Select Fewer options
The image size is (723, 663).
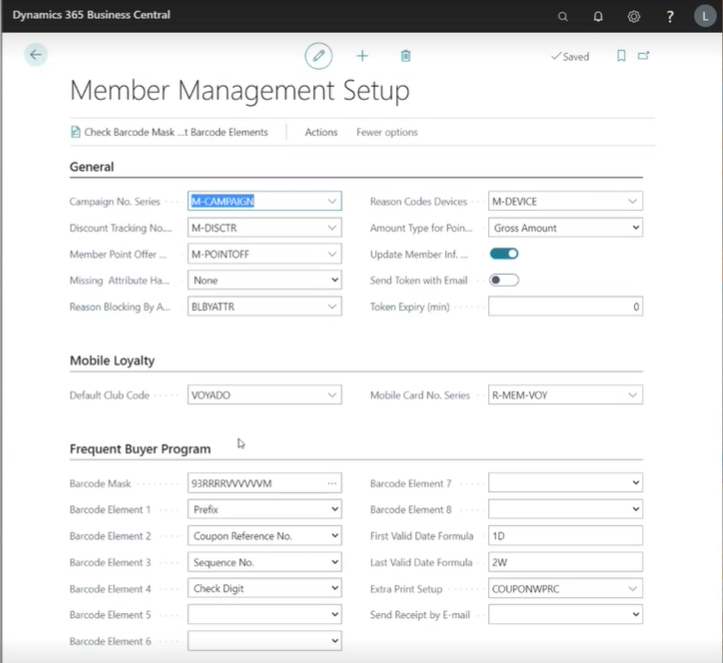point(387,132)
